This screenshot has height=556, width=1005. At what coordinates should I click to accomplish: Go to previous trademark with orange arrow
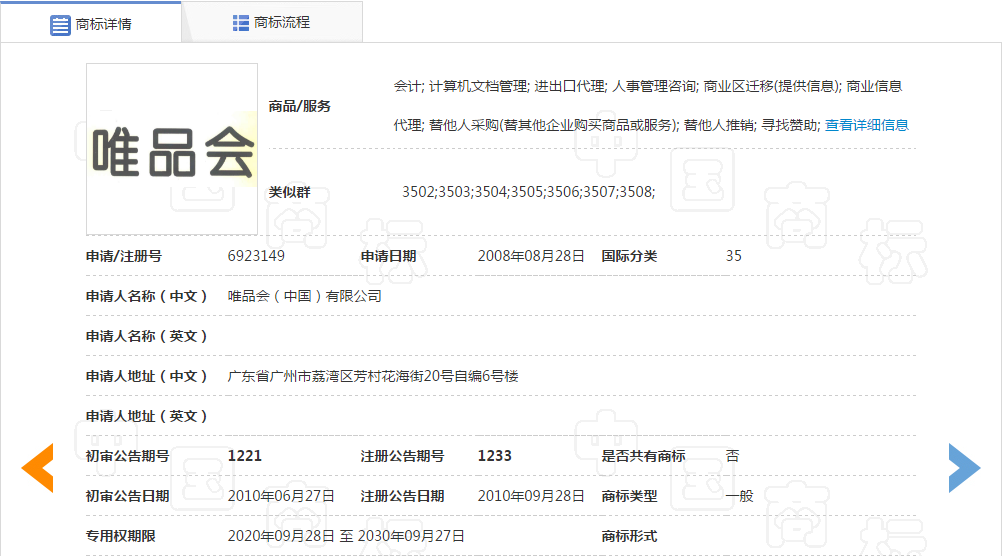pos(37,468)
